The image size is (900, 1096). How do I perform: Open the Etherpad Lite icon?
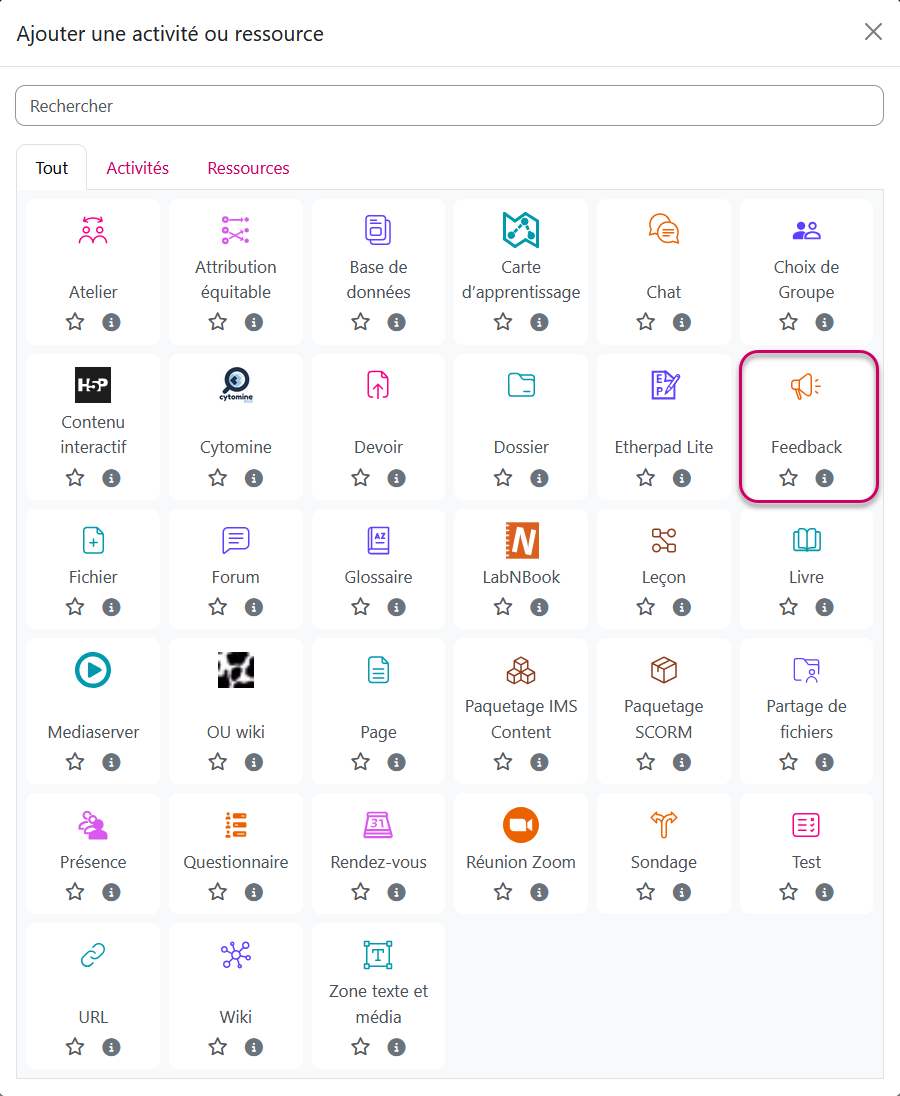pos(664,385)
